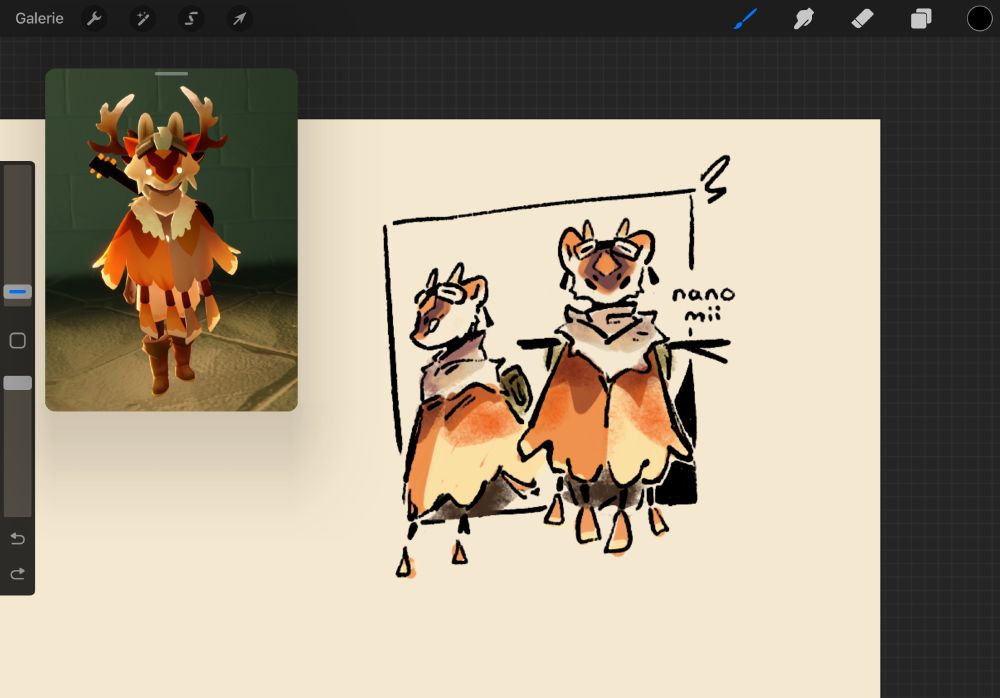1000x698 pixels.
Task: Open the Galerie view
Action: [x=39, y=19]
